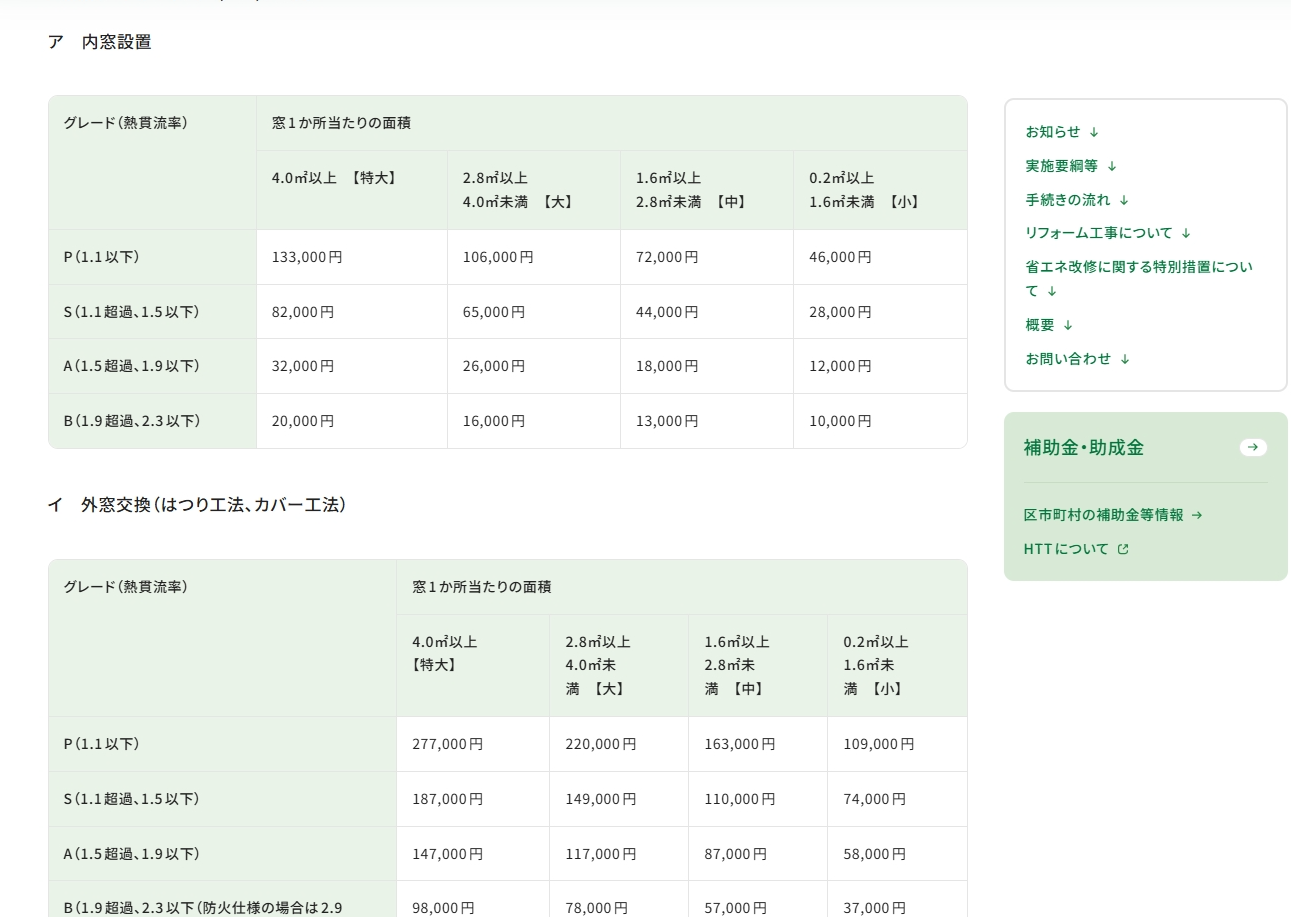Image resolution: width=1291 pixels, height=917 pixels.
Task: Click the down arrow beside お問い合わせ
Action: click(1126, 358)
